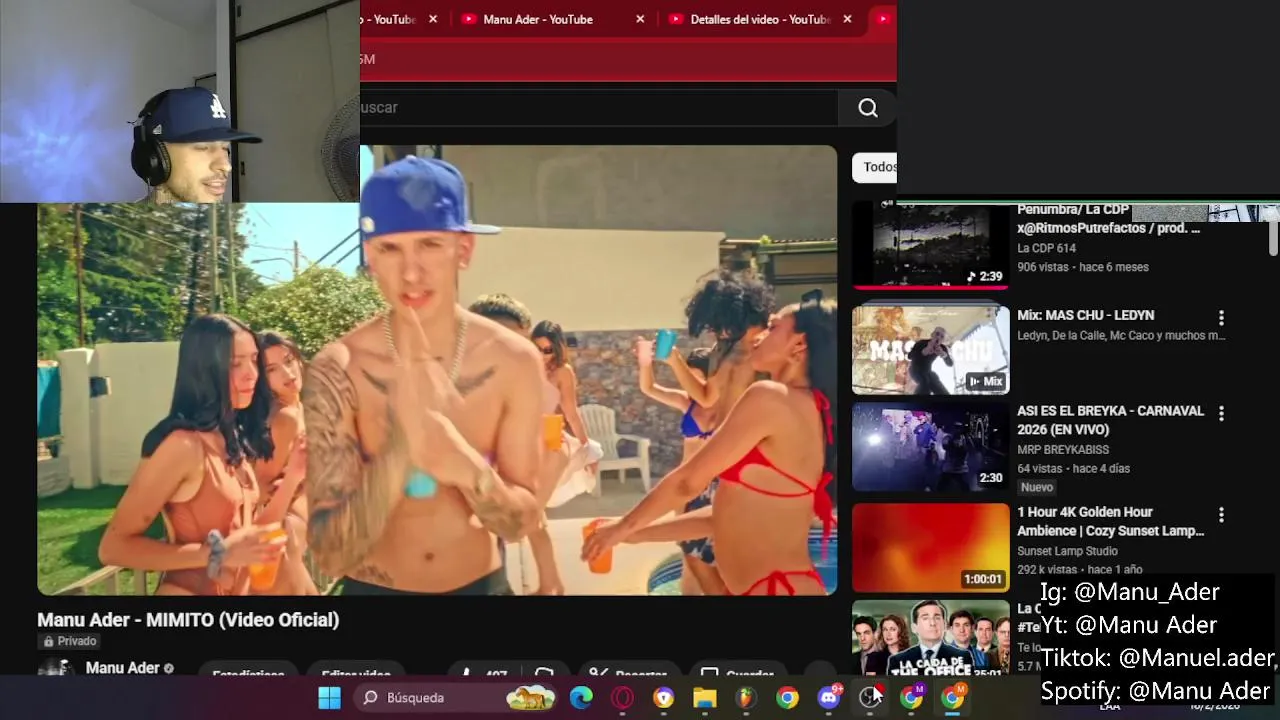This screenshot has height=720, width=1280.
Task: Open 1 Hour 4K Golden Hour Ambience title
Action: tap(1110, 521)
